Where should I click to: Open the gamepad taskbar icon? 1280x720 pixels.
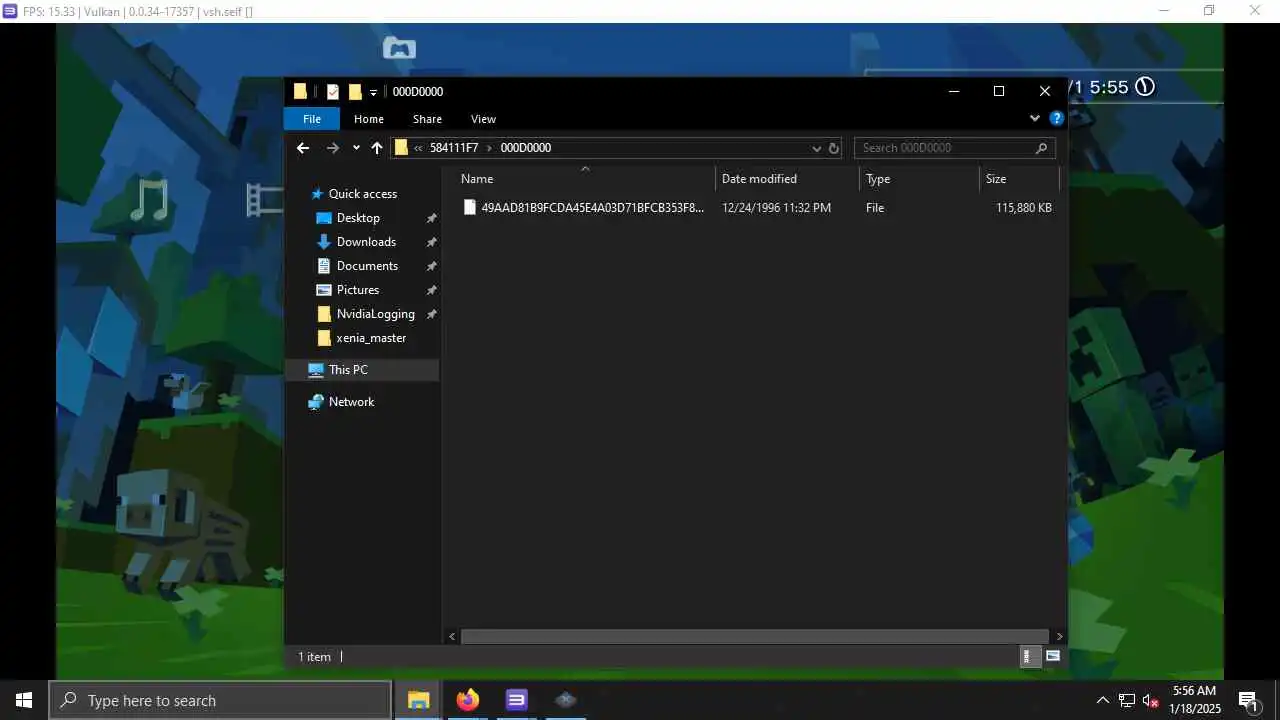[565, 700]
